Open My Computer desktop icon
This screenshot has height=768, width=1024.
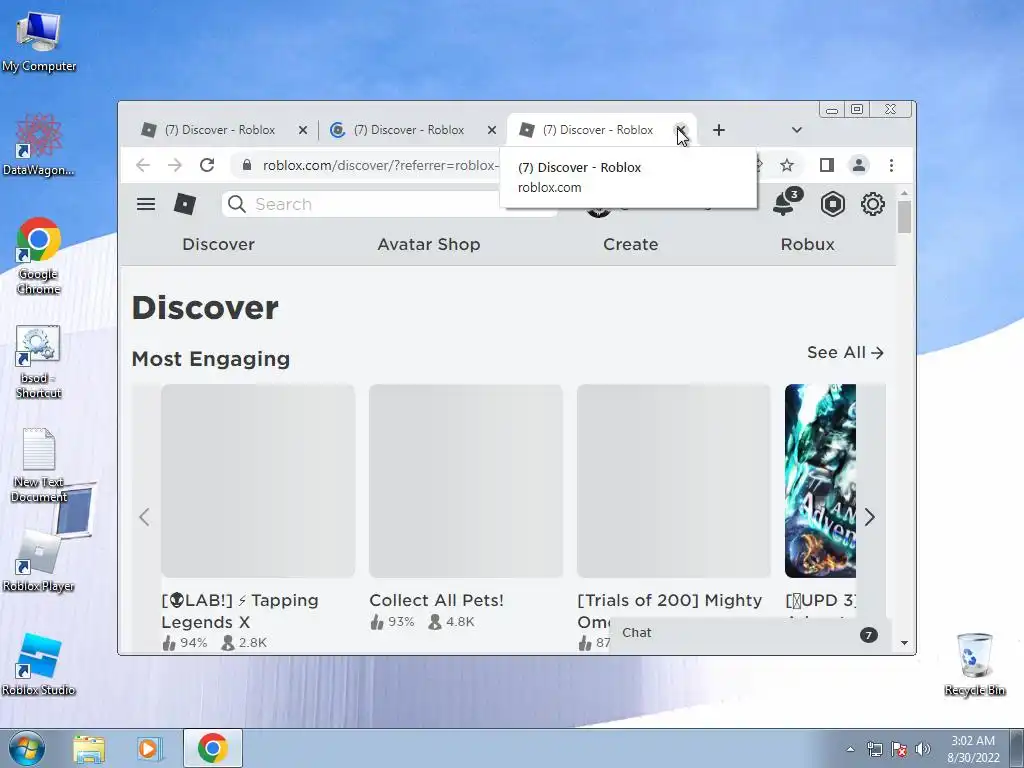(39, 42)
